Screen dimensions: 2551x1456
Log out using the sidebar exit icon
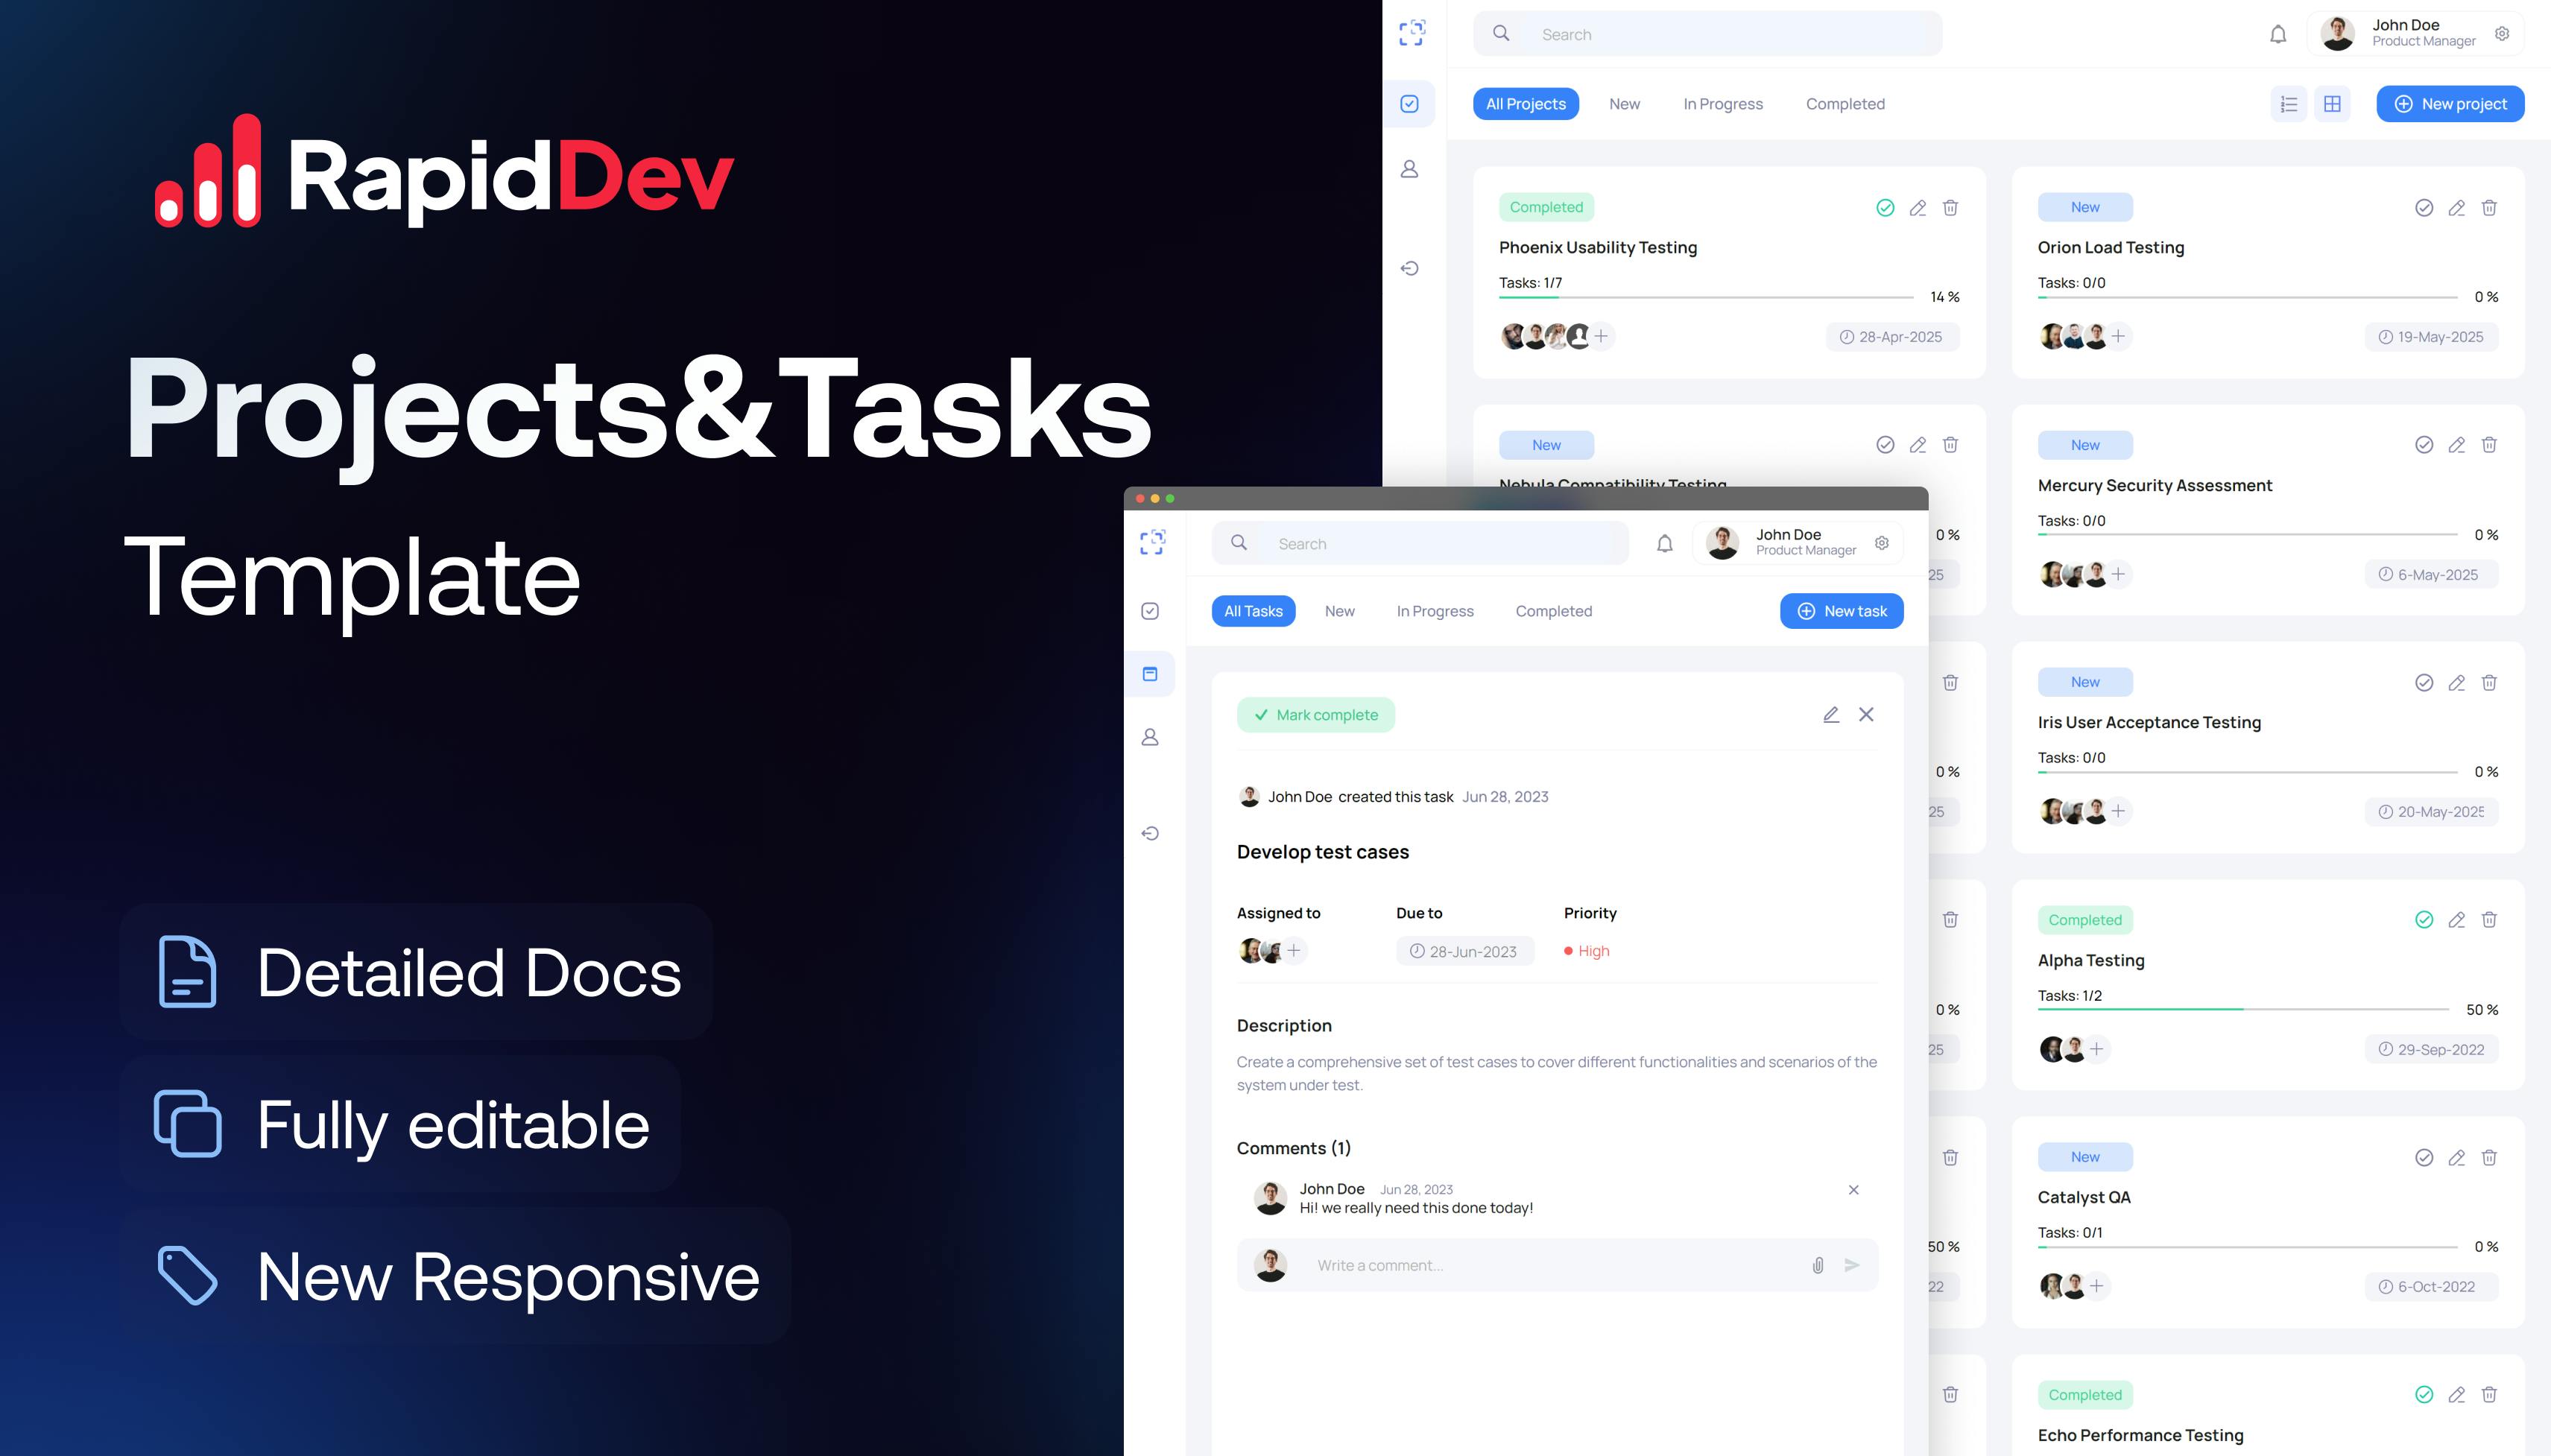point(1410,268)
